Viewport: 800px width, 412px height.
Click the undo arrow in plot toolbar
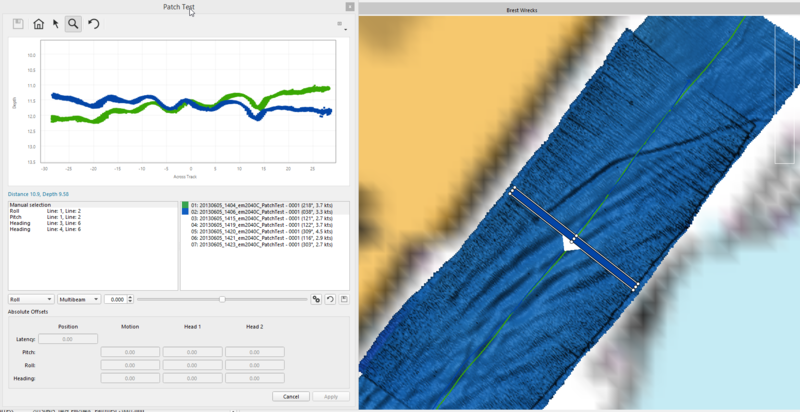[94, 23]
